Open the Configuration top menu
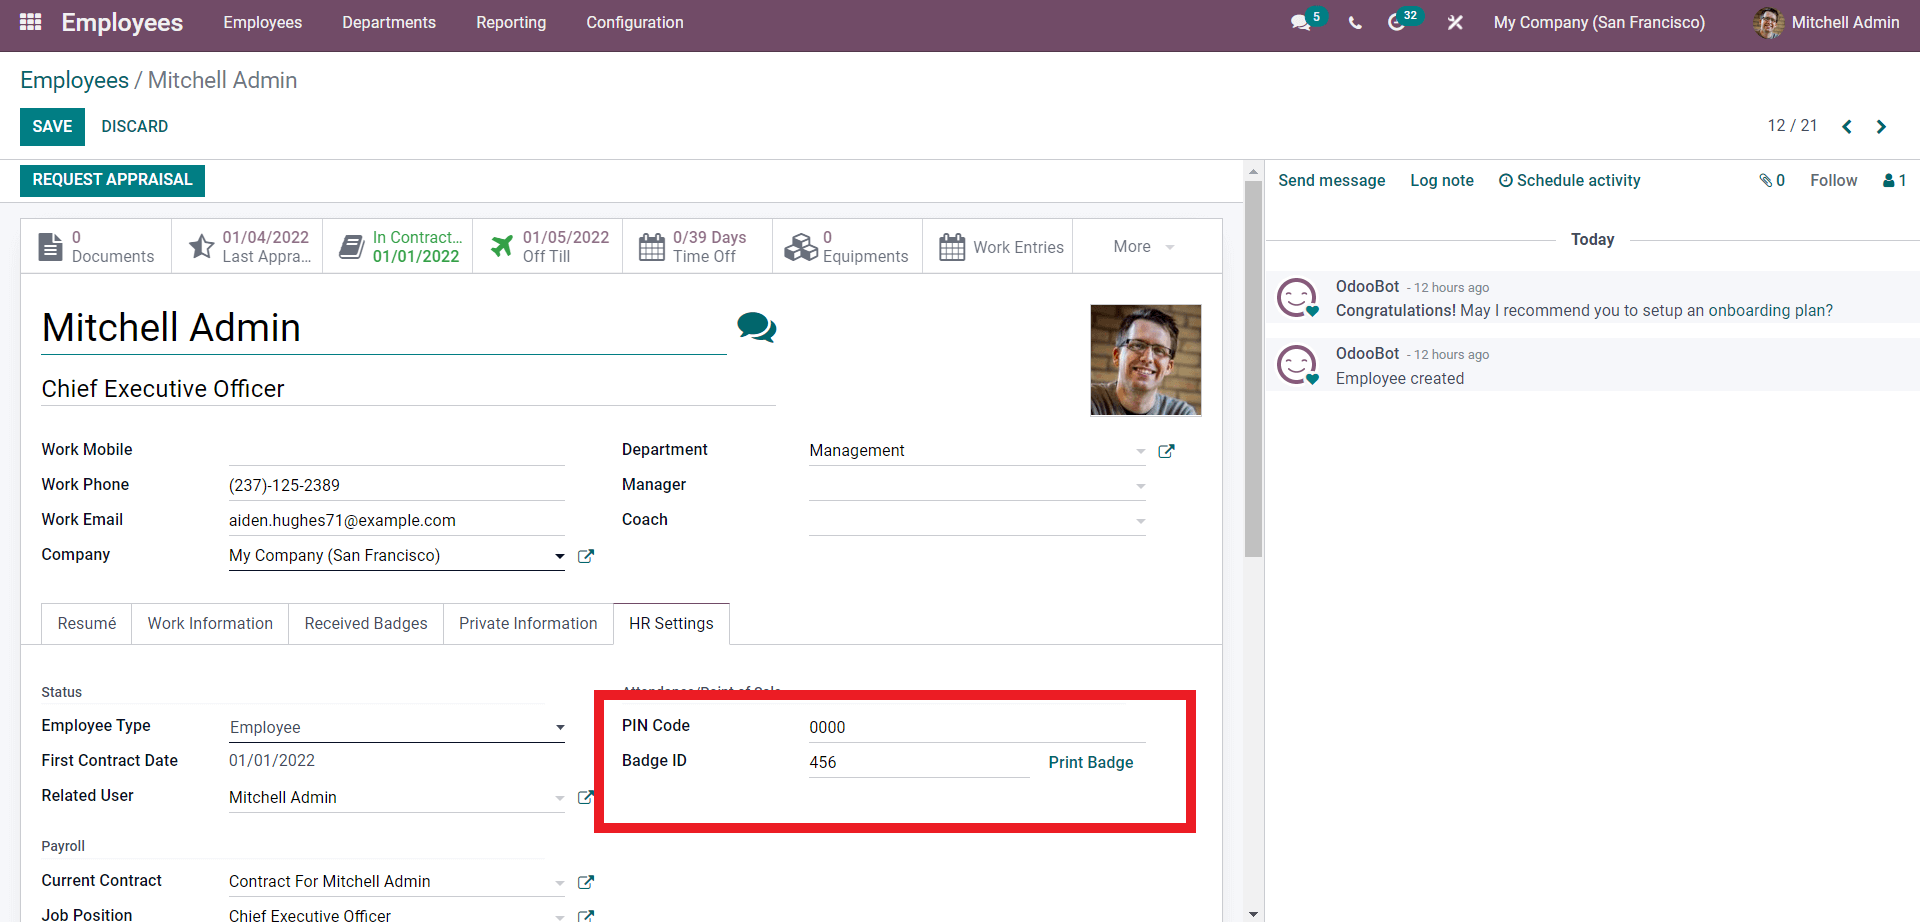The image size is (1920, 922). (x=635, y=22)
